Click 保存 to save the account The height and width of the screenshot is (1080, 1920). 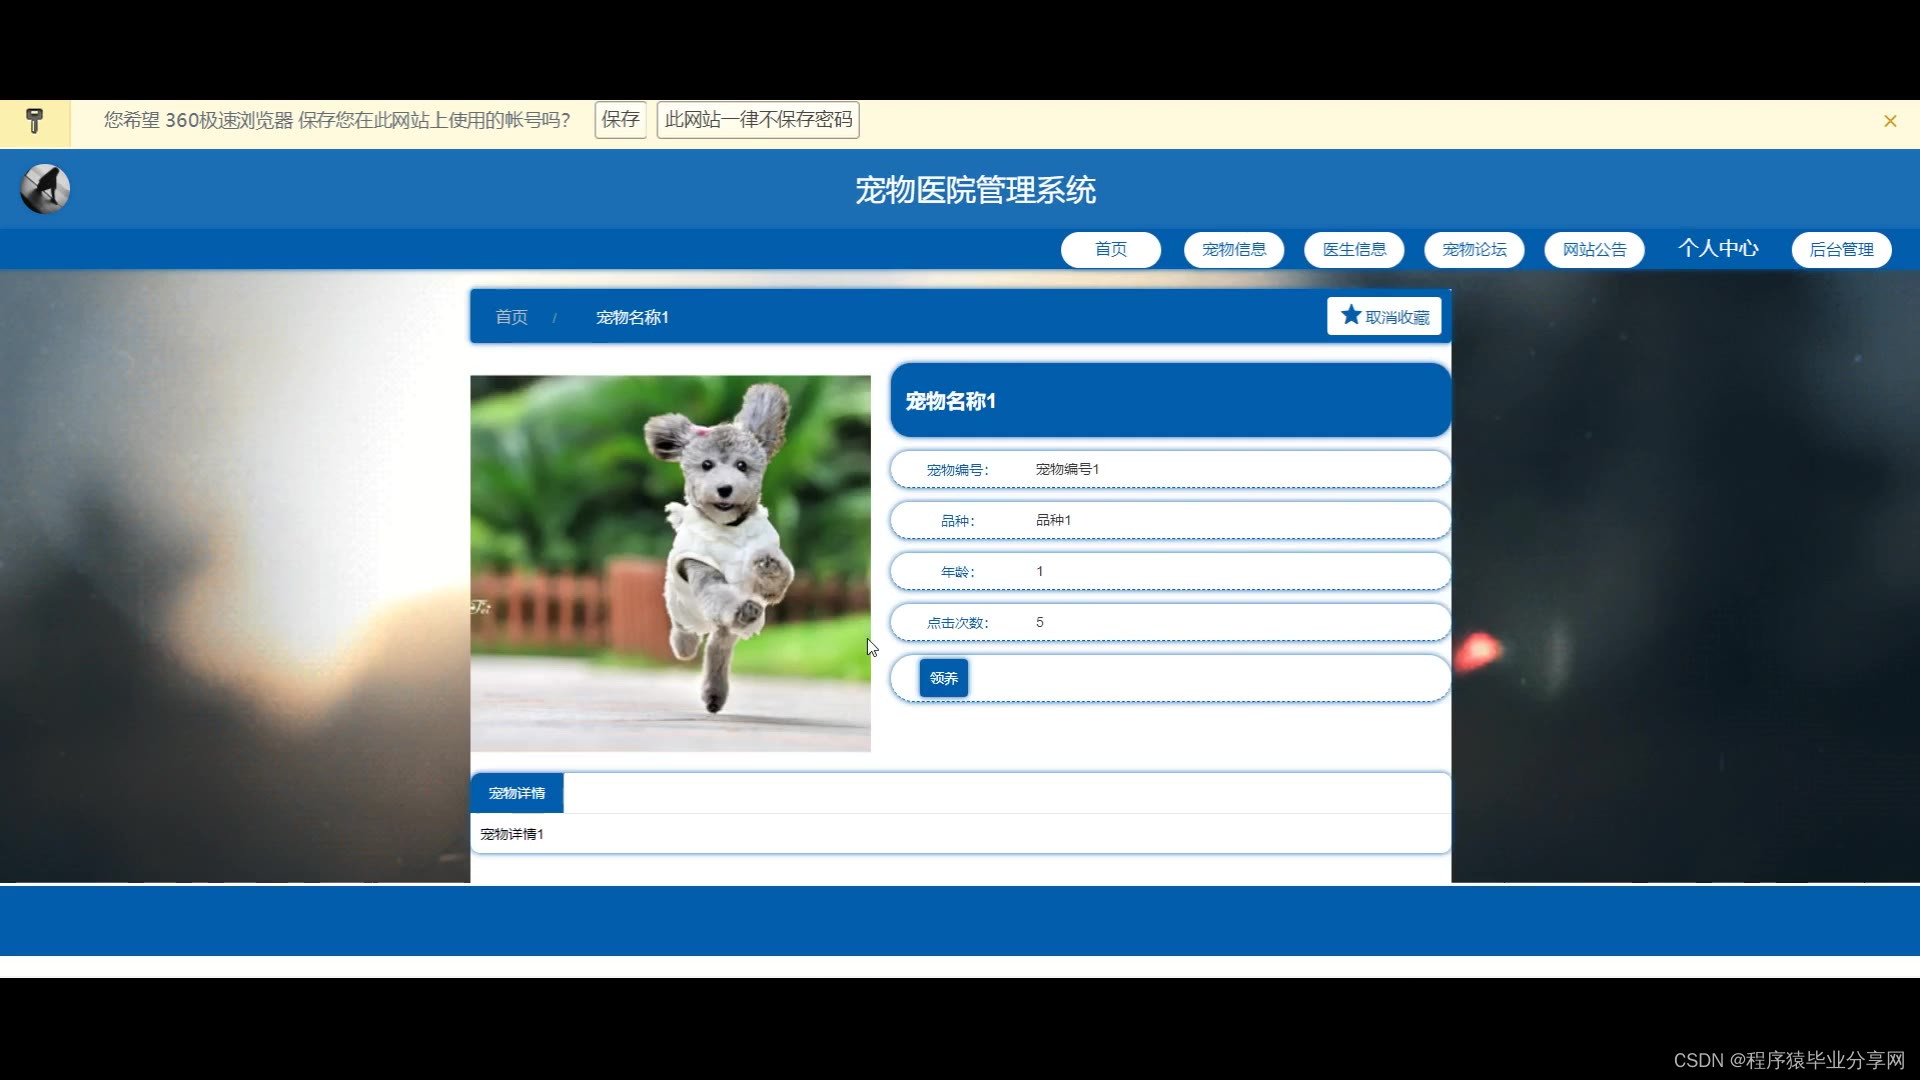pos(620,120)
